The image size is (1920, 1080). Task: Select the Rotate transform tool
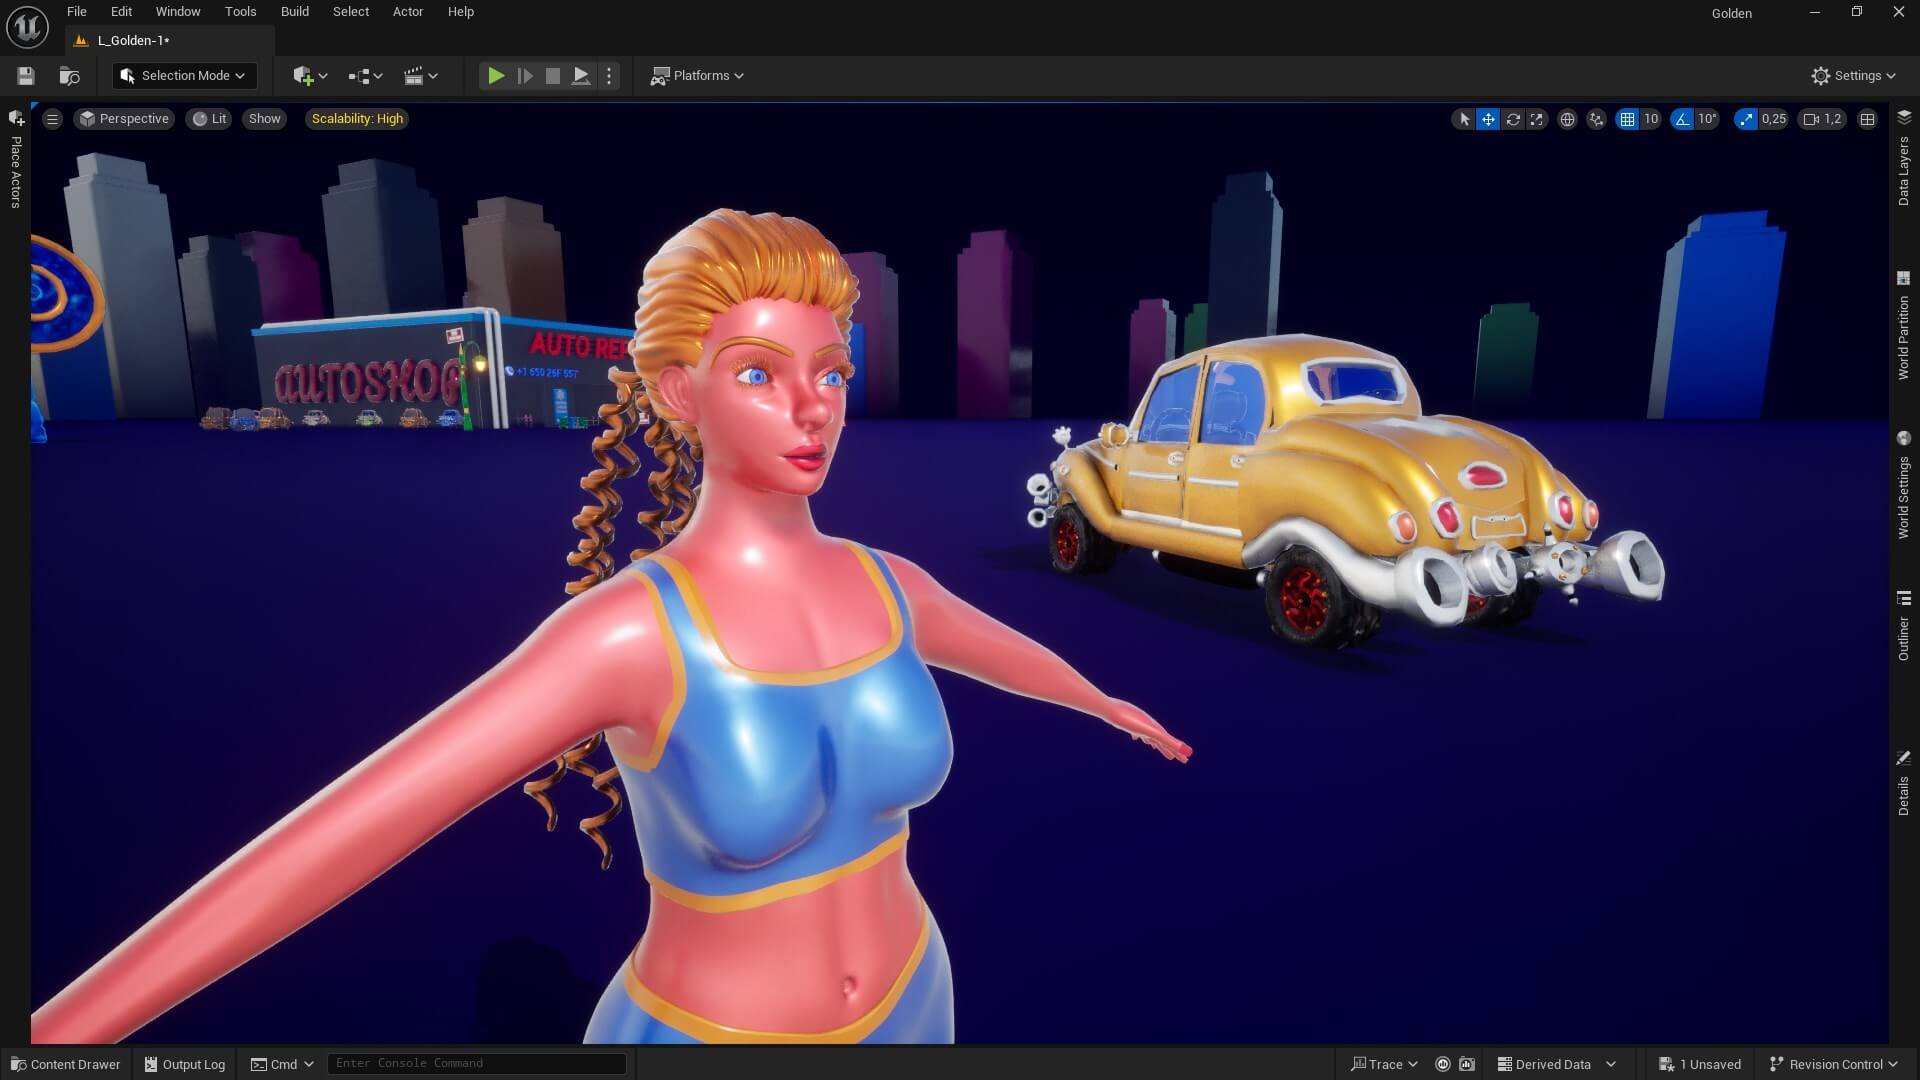[x=1513, y=119]
